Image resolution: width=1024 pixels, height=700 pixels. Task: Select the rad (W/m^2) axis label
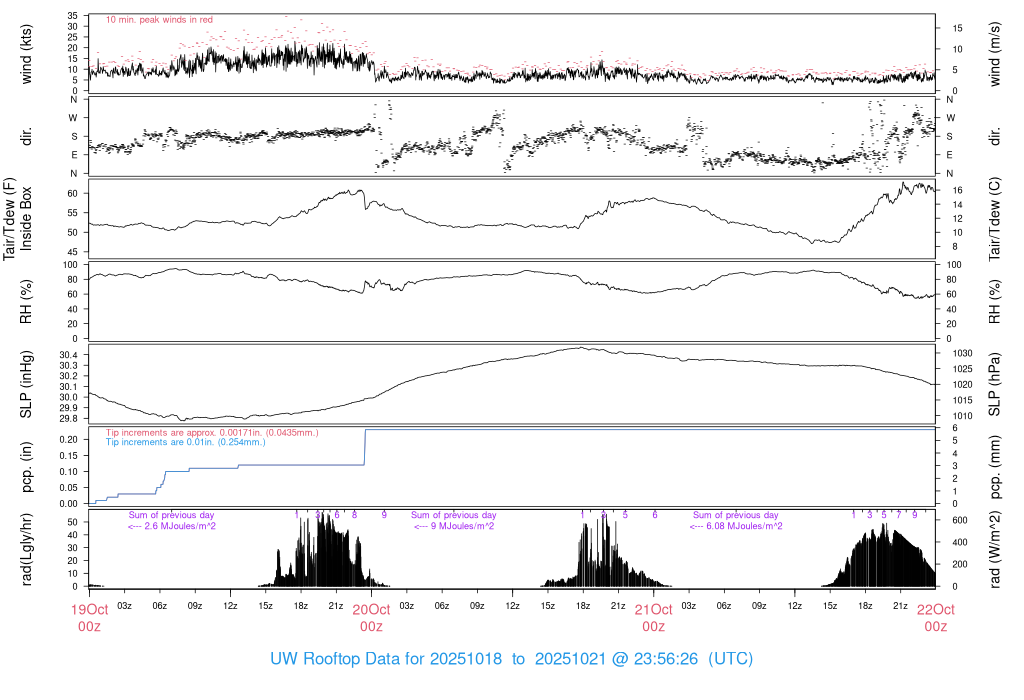coord(996,549)
